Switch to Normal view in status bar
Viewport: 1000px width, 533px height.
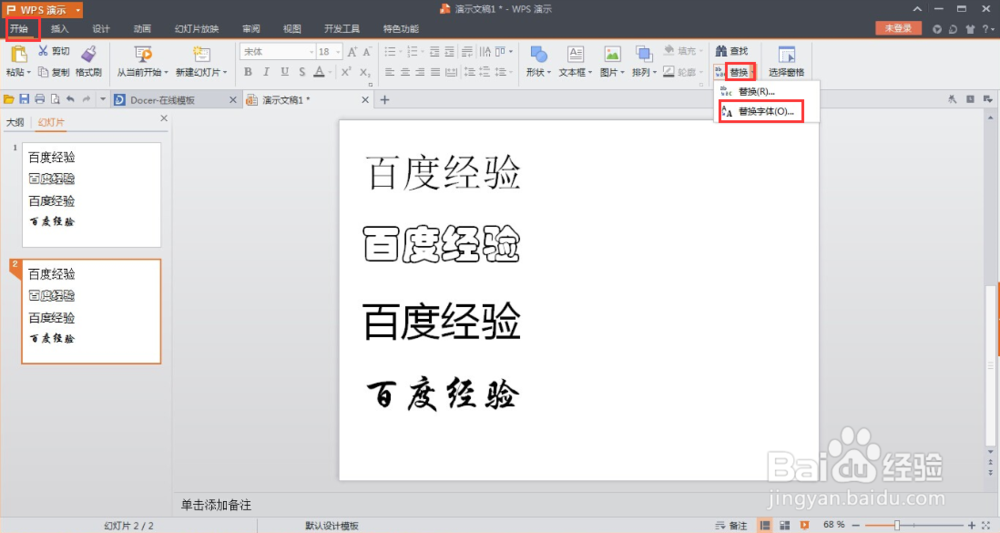765,525
